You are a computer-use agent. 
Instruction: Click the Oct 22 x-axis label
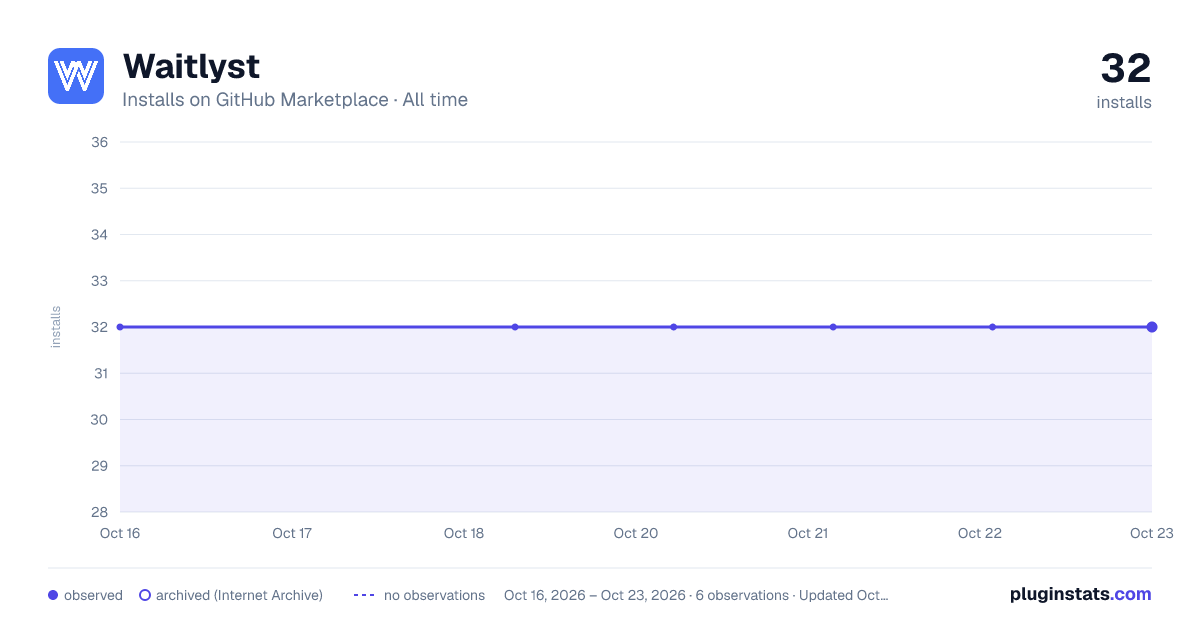(x=980, y=533)
